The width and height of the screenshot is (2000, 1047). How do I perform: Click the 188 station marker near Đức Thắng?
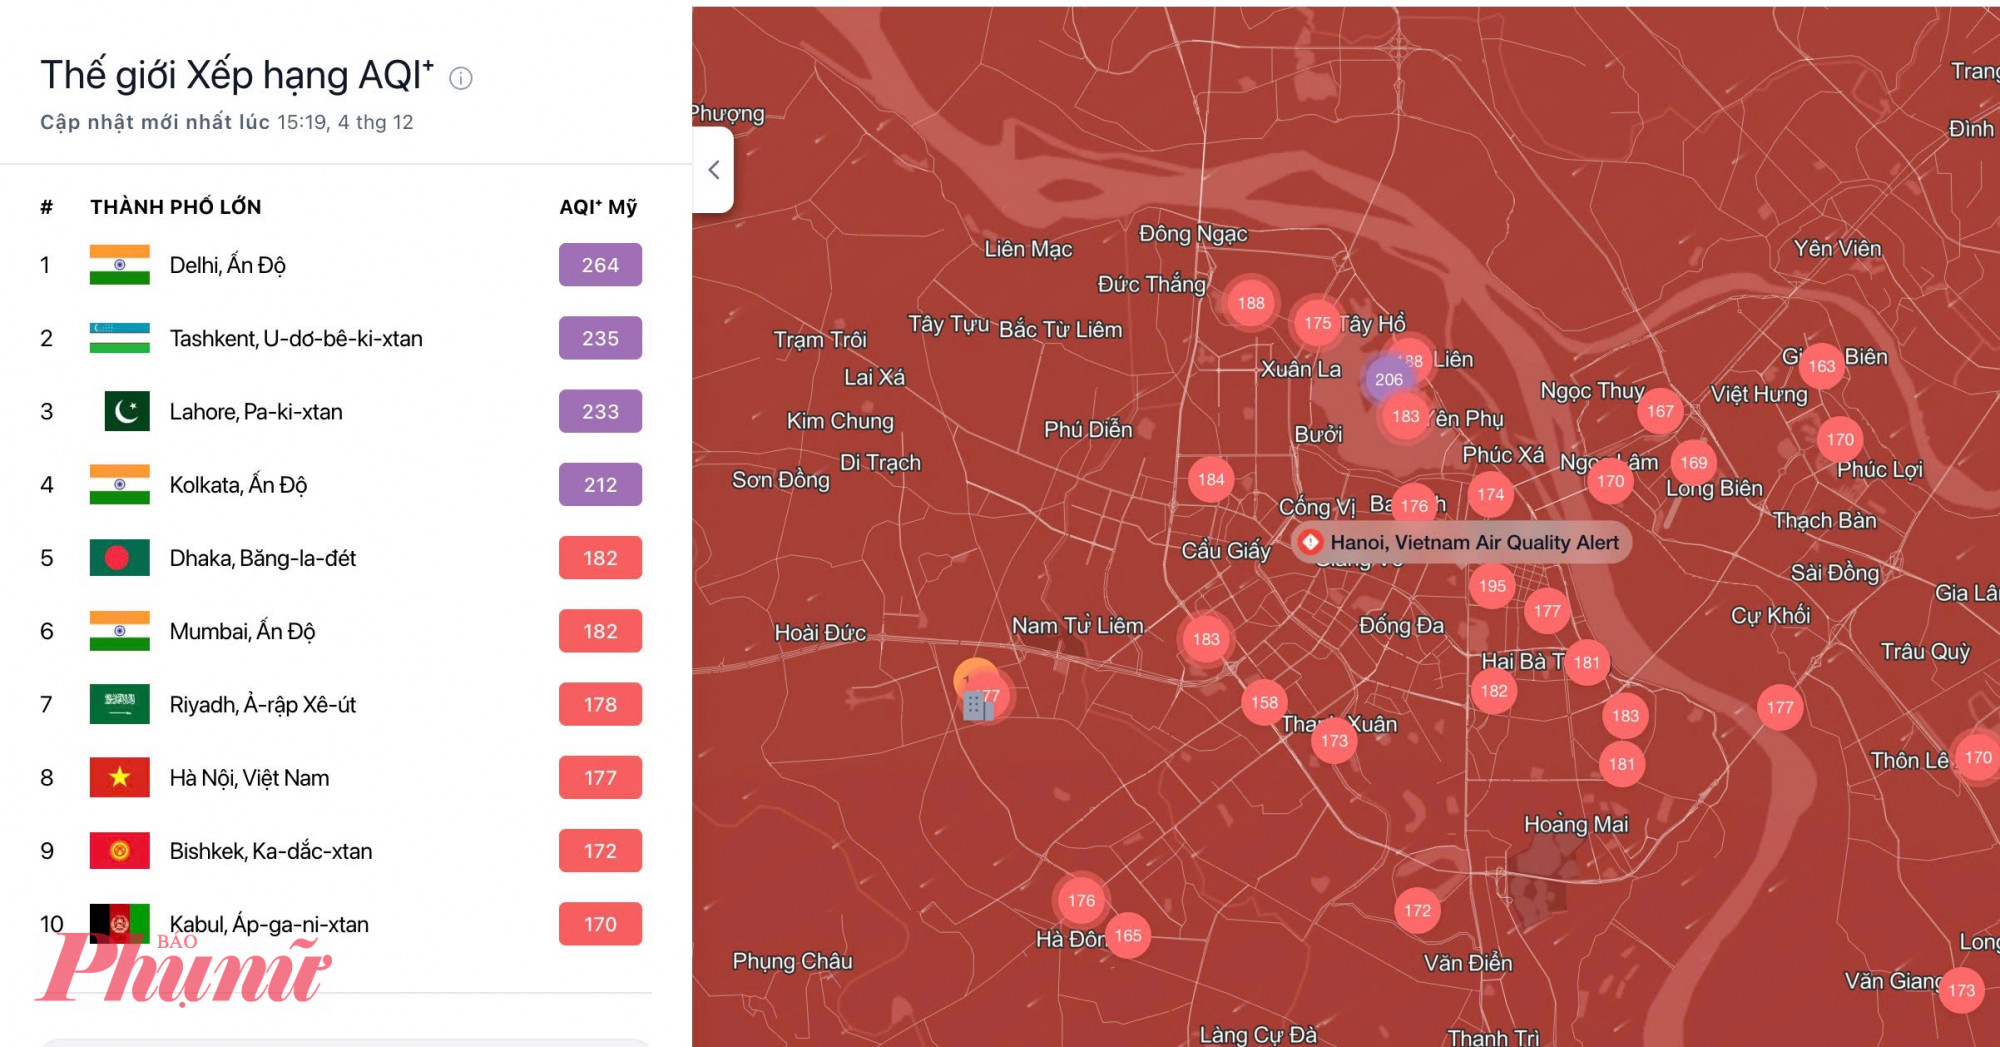coord(1251,303)
